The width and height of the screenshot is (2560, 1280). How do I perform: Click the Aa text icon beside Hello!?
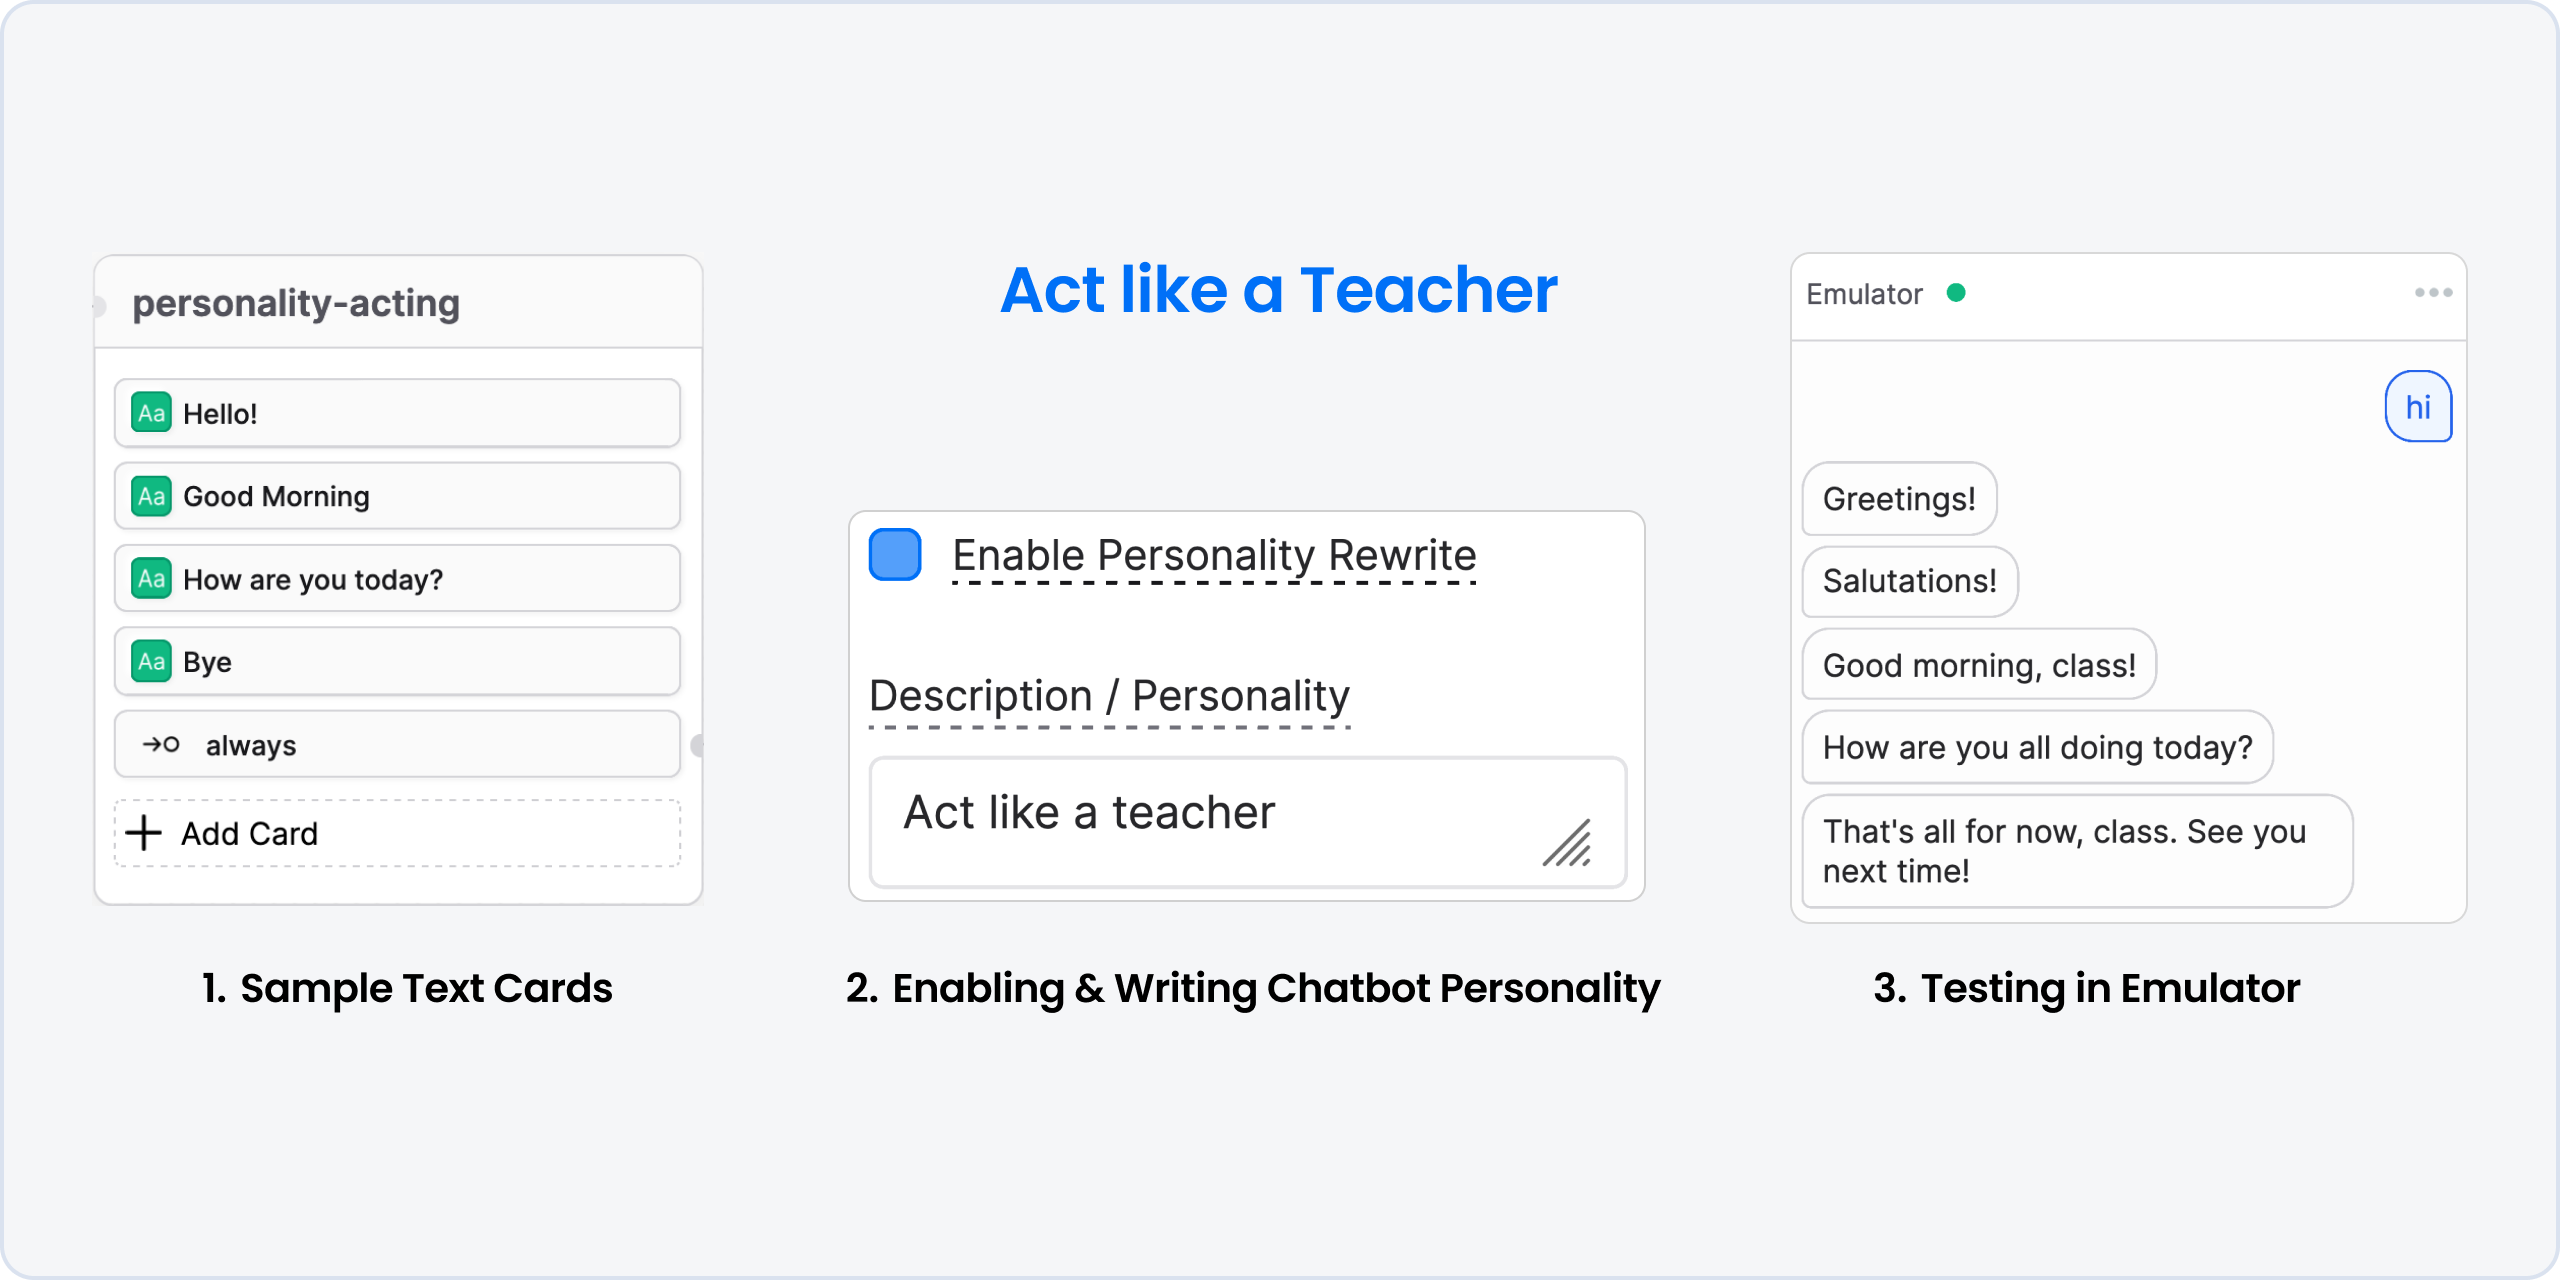click(151, 413)
